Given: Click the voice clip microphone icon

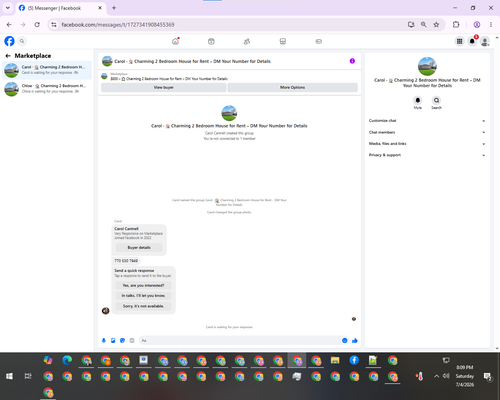Looking at the screenshot, I should point(104,340).
